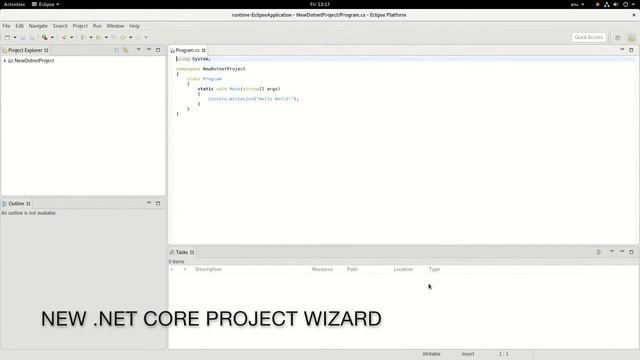Open the Search menu

60,26
